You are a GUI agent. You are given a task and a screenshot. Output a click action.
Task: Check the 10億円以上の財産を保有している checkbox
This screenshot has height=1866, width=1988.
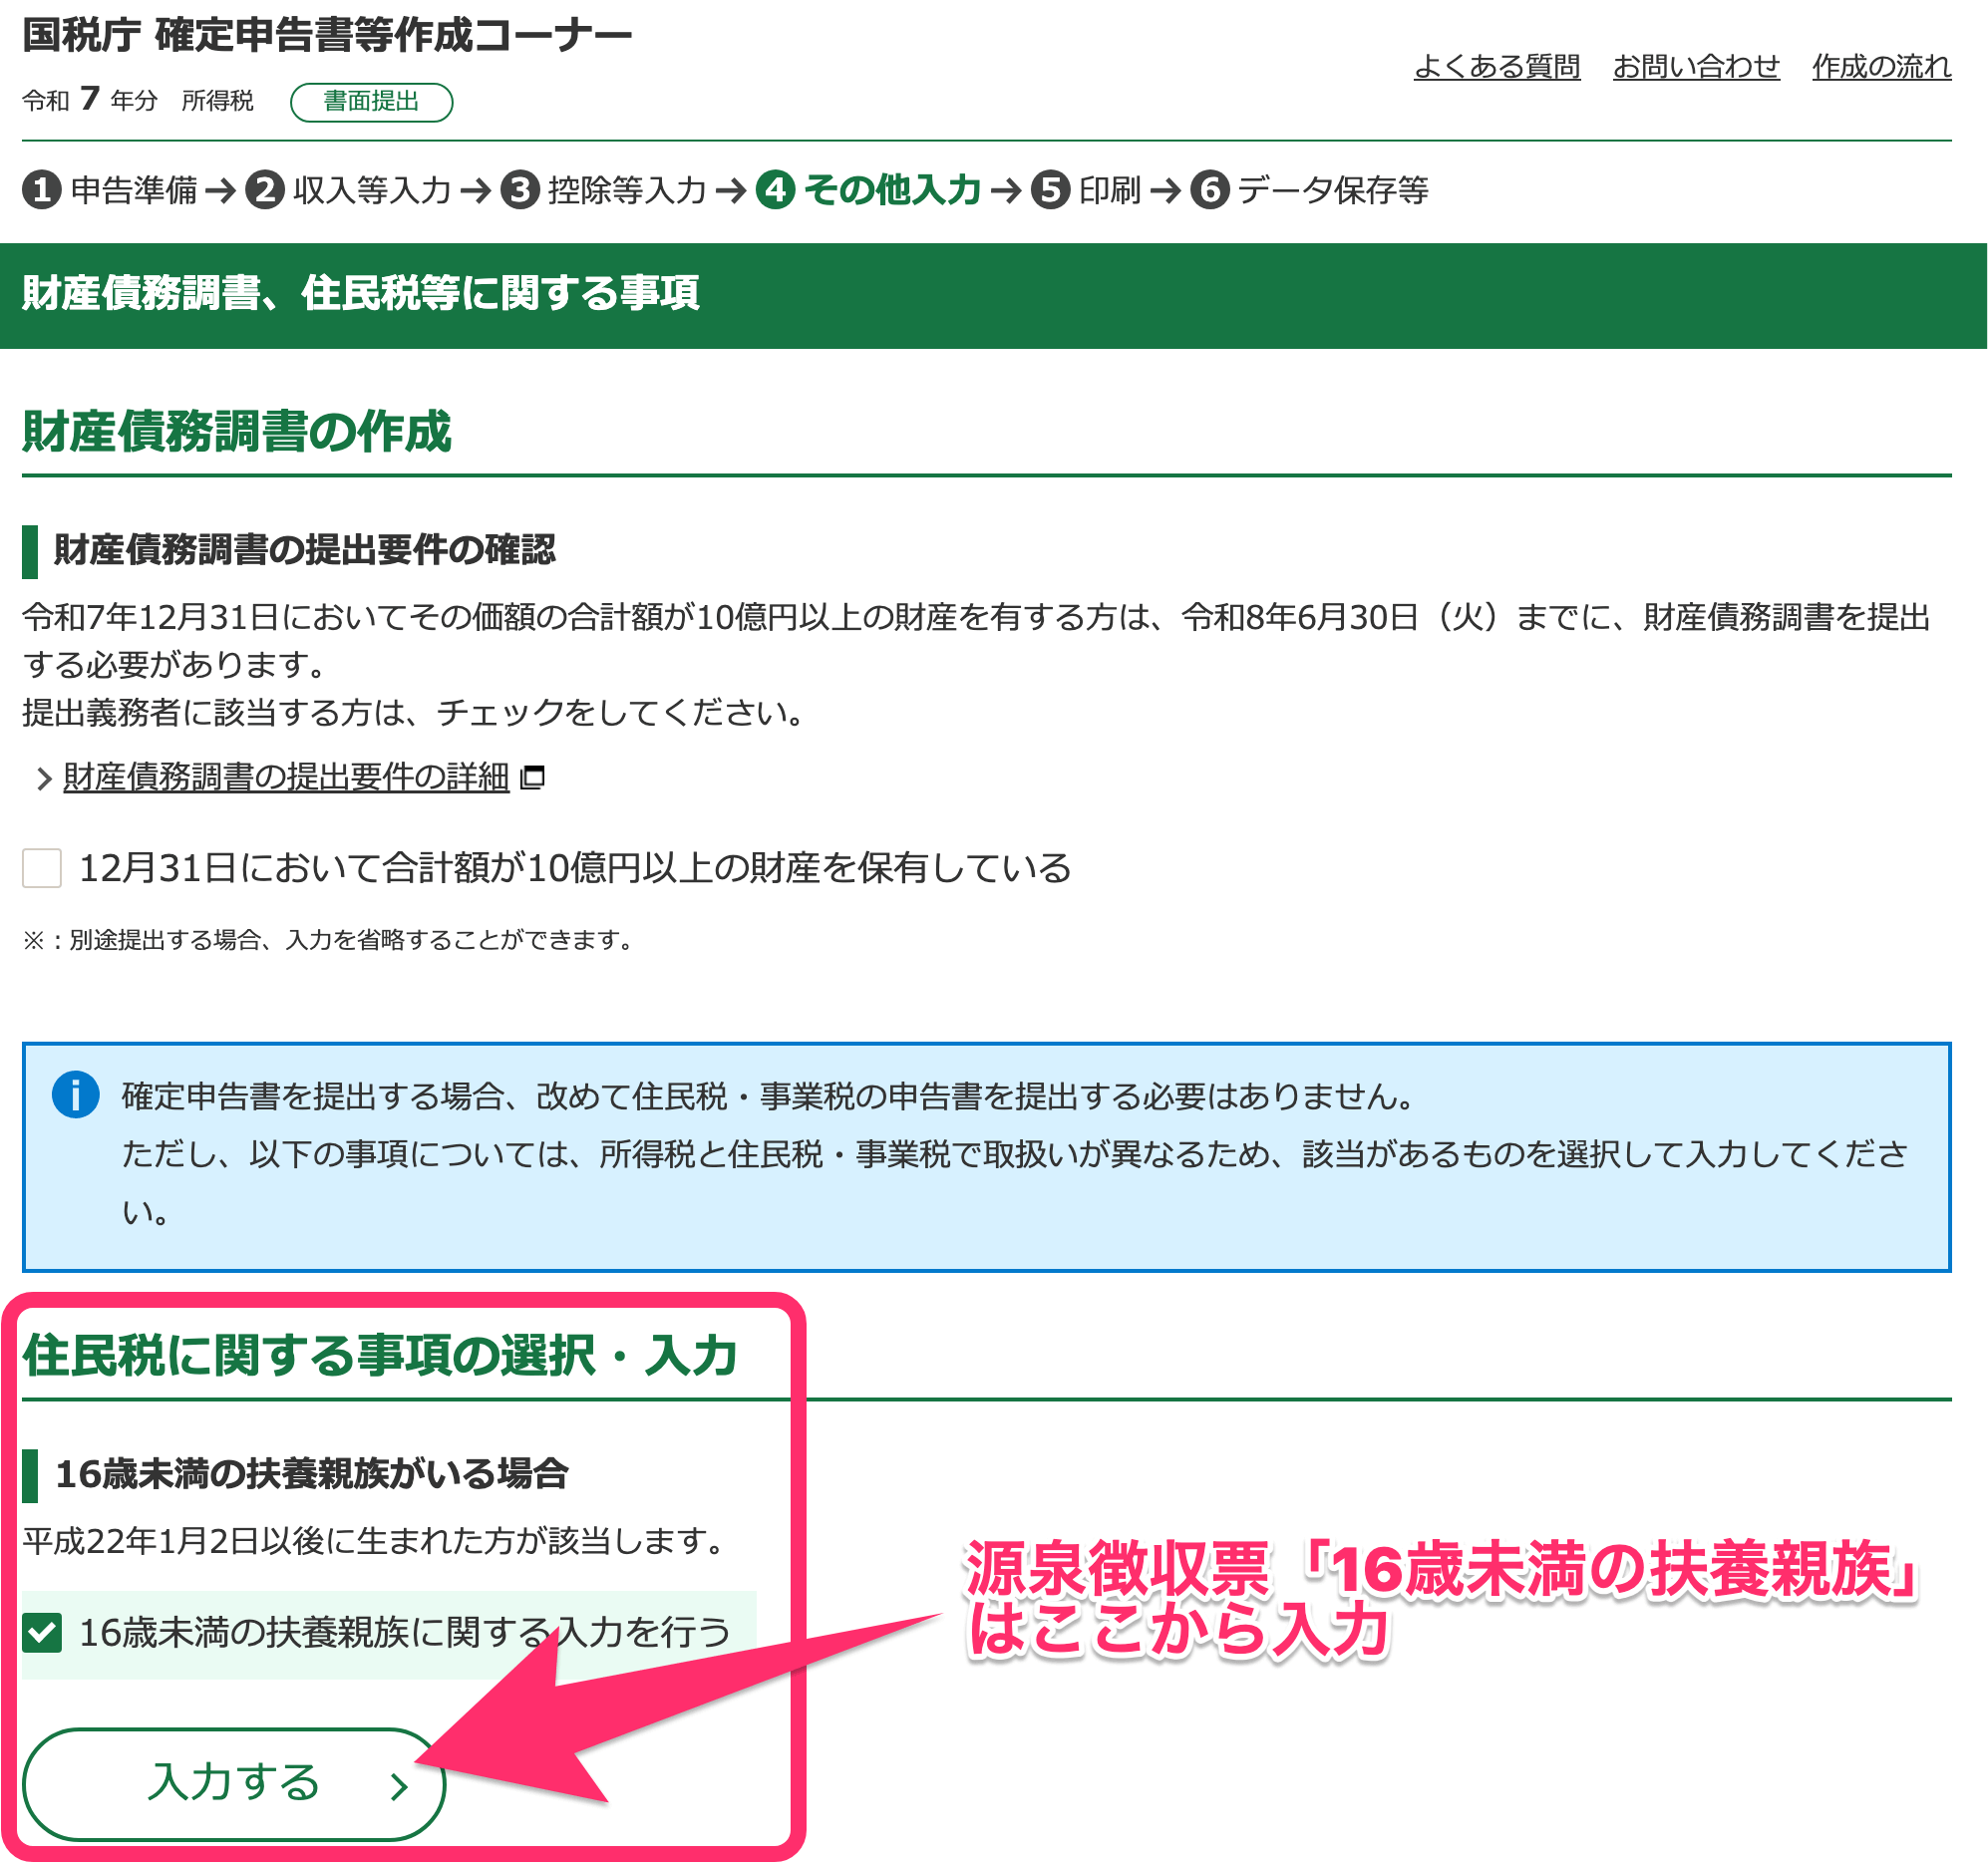click(x=42, y=868)
